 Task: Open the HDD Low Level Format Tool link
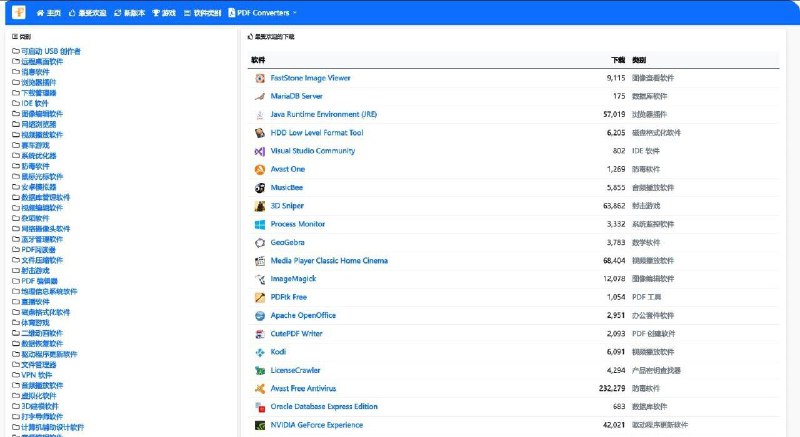(316, 133)
